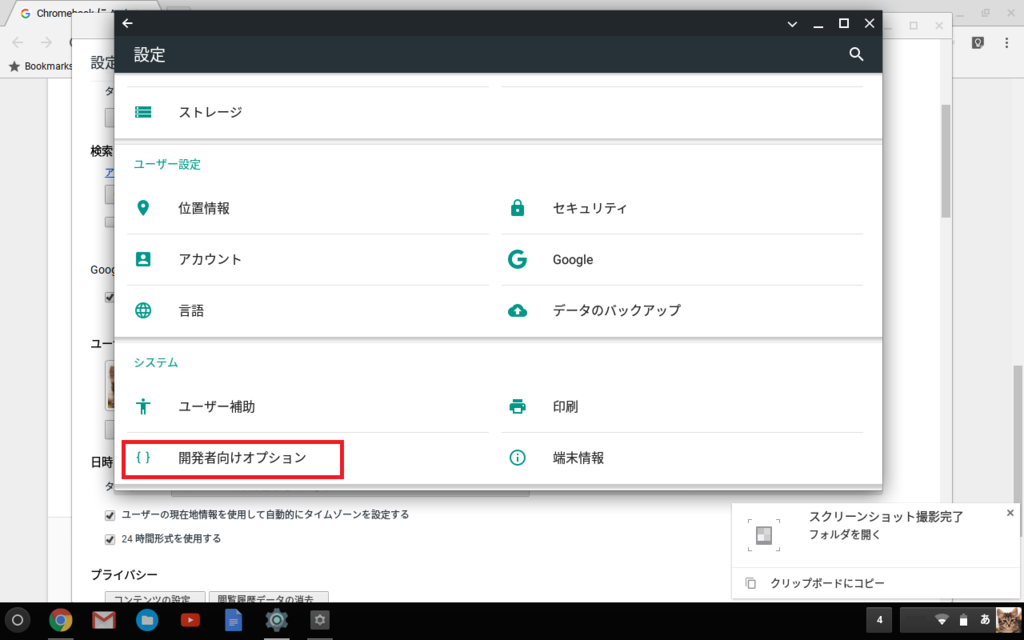Toggle 24 時間形式を使用する checkbox

(x=110, y=539)
